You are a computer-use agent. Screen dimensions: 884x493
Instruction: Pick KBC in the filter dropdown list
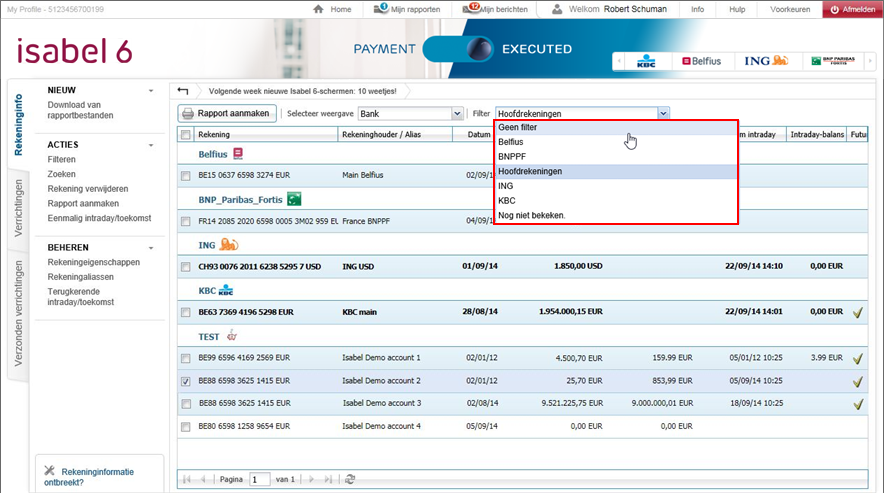[507, 200]
